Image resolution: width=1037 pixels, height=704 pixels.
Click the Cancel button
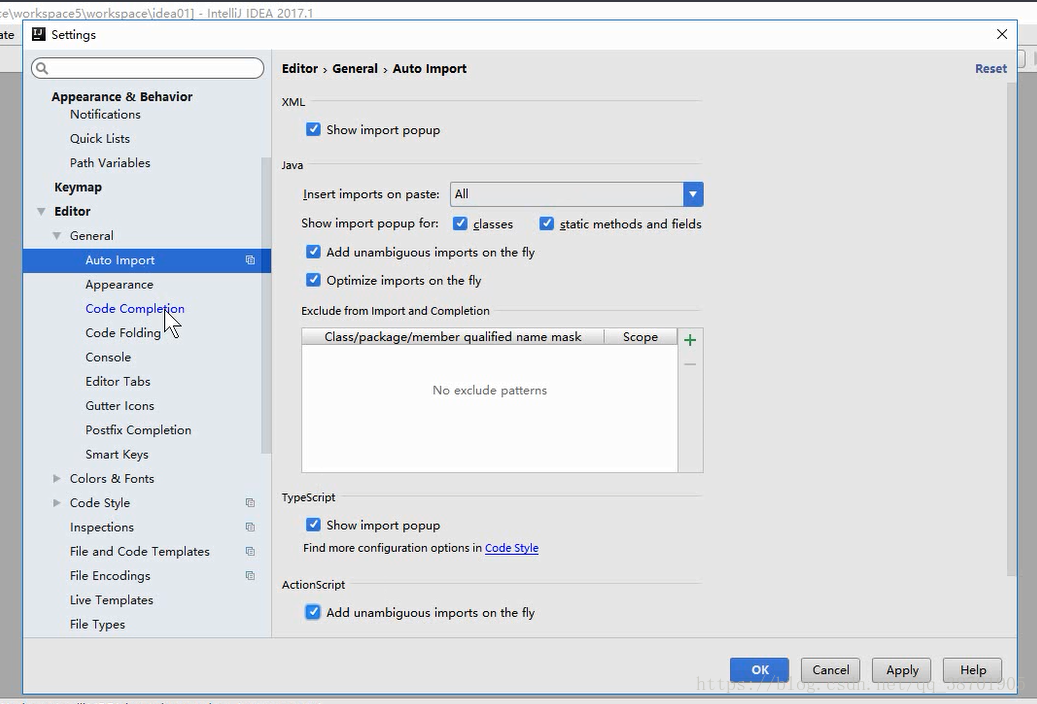(x=831, y=670)
